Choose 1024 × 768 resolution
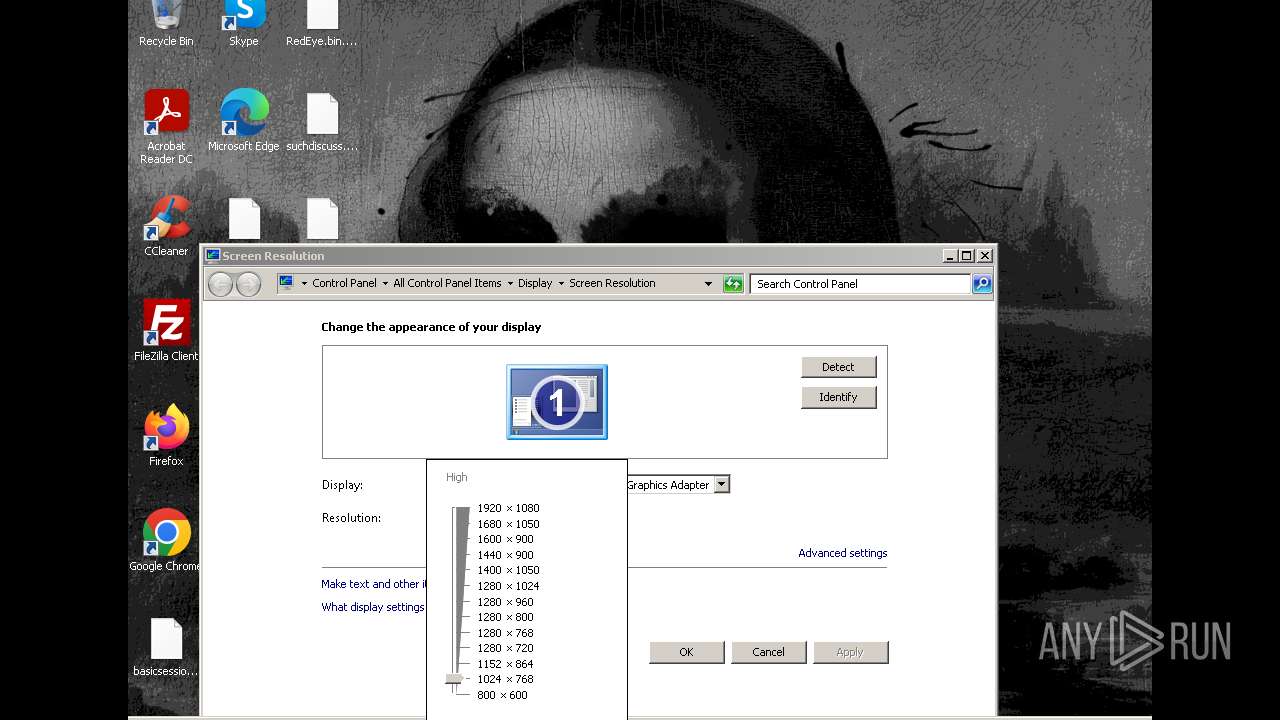Viewport: 1280px width, 720px height. pyautogui.click(x=505, y=679)
